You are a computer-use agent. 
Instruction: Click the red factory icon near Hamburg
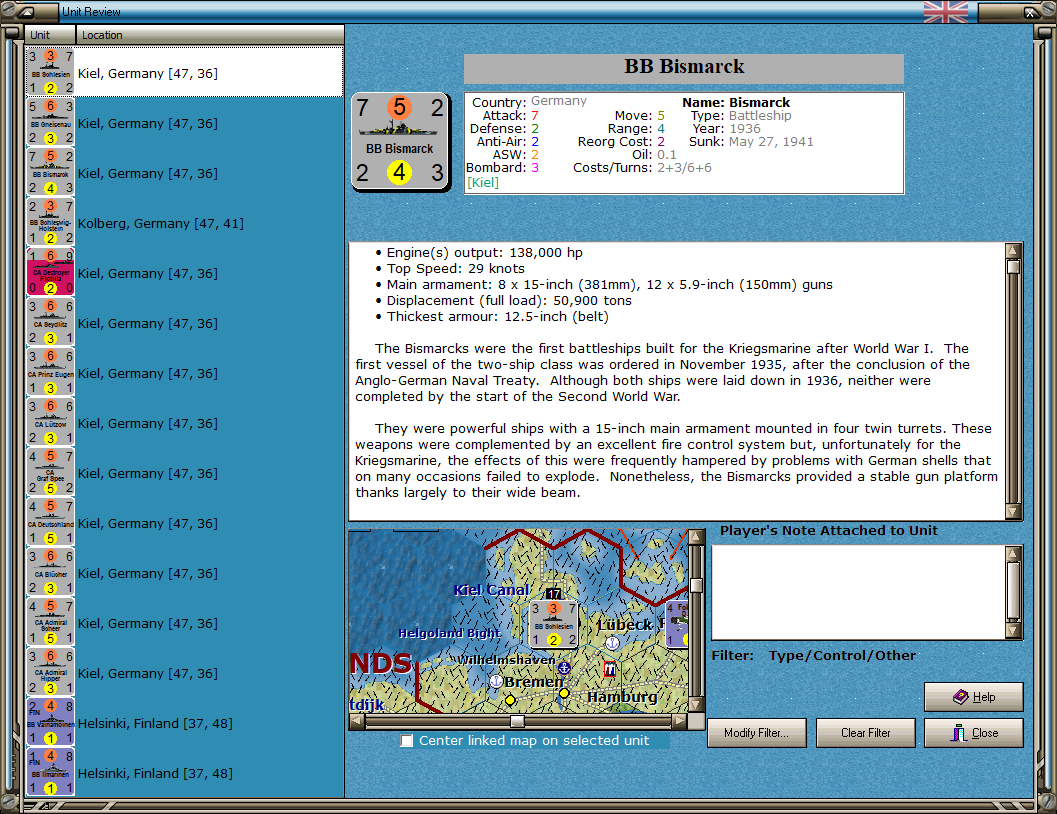pos(610,668)
